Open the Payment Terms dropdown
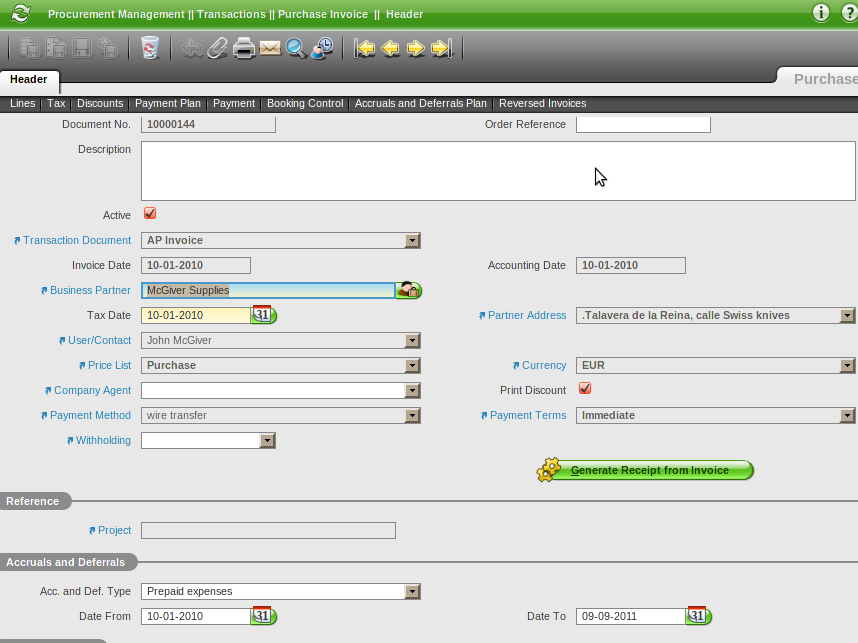Viewport: 858px width, 643px height. [847, 415]
